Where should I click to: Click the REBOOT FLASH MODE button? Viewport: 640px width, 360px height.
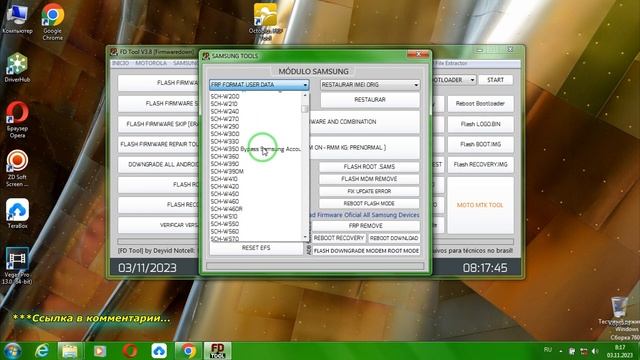tap(369, 203)
